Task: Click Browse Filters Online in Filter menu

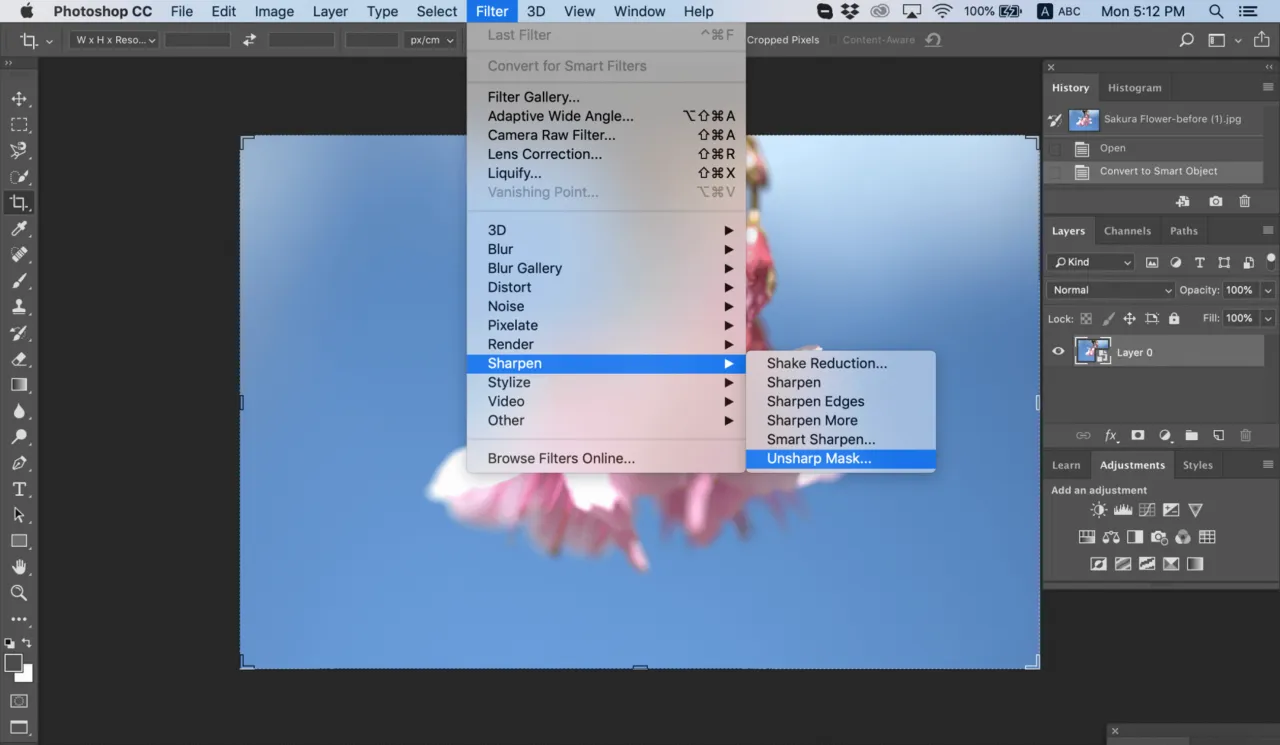Action: 559,458
